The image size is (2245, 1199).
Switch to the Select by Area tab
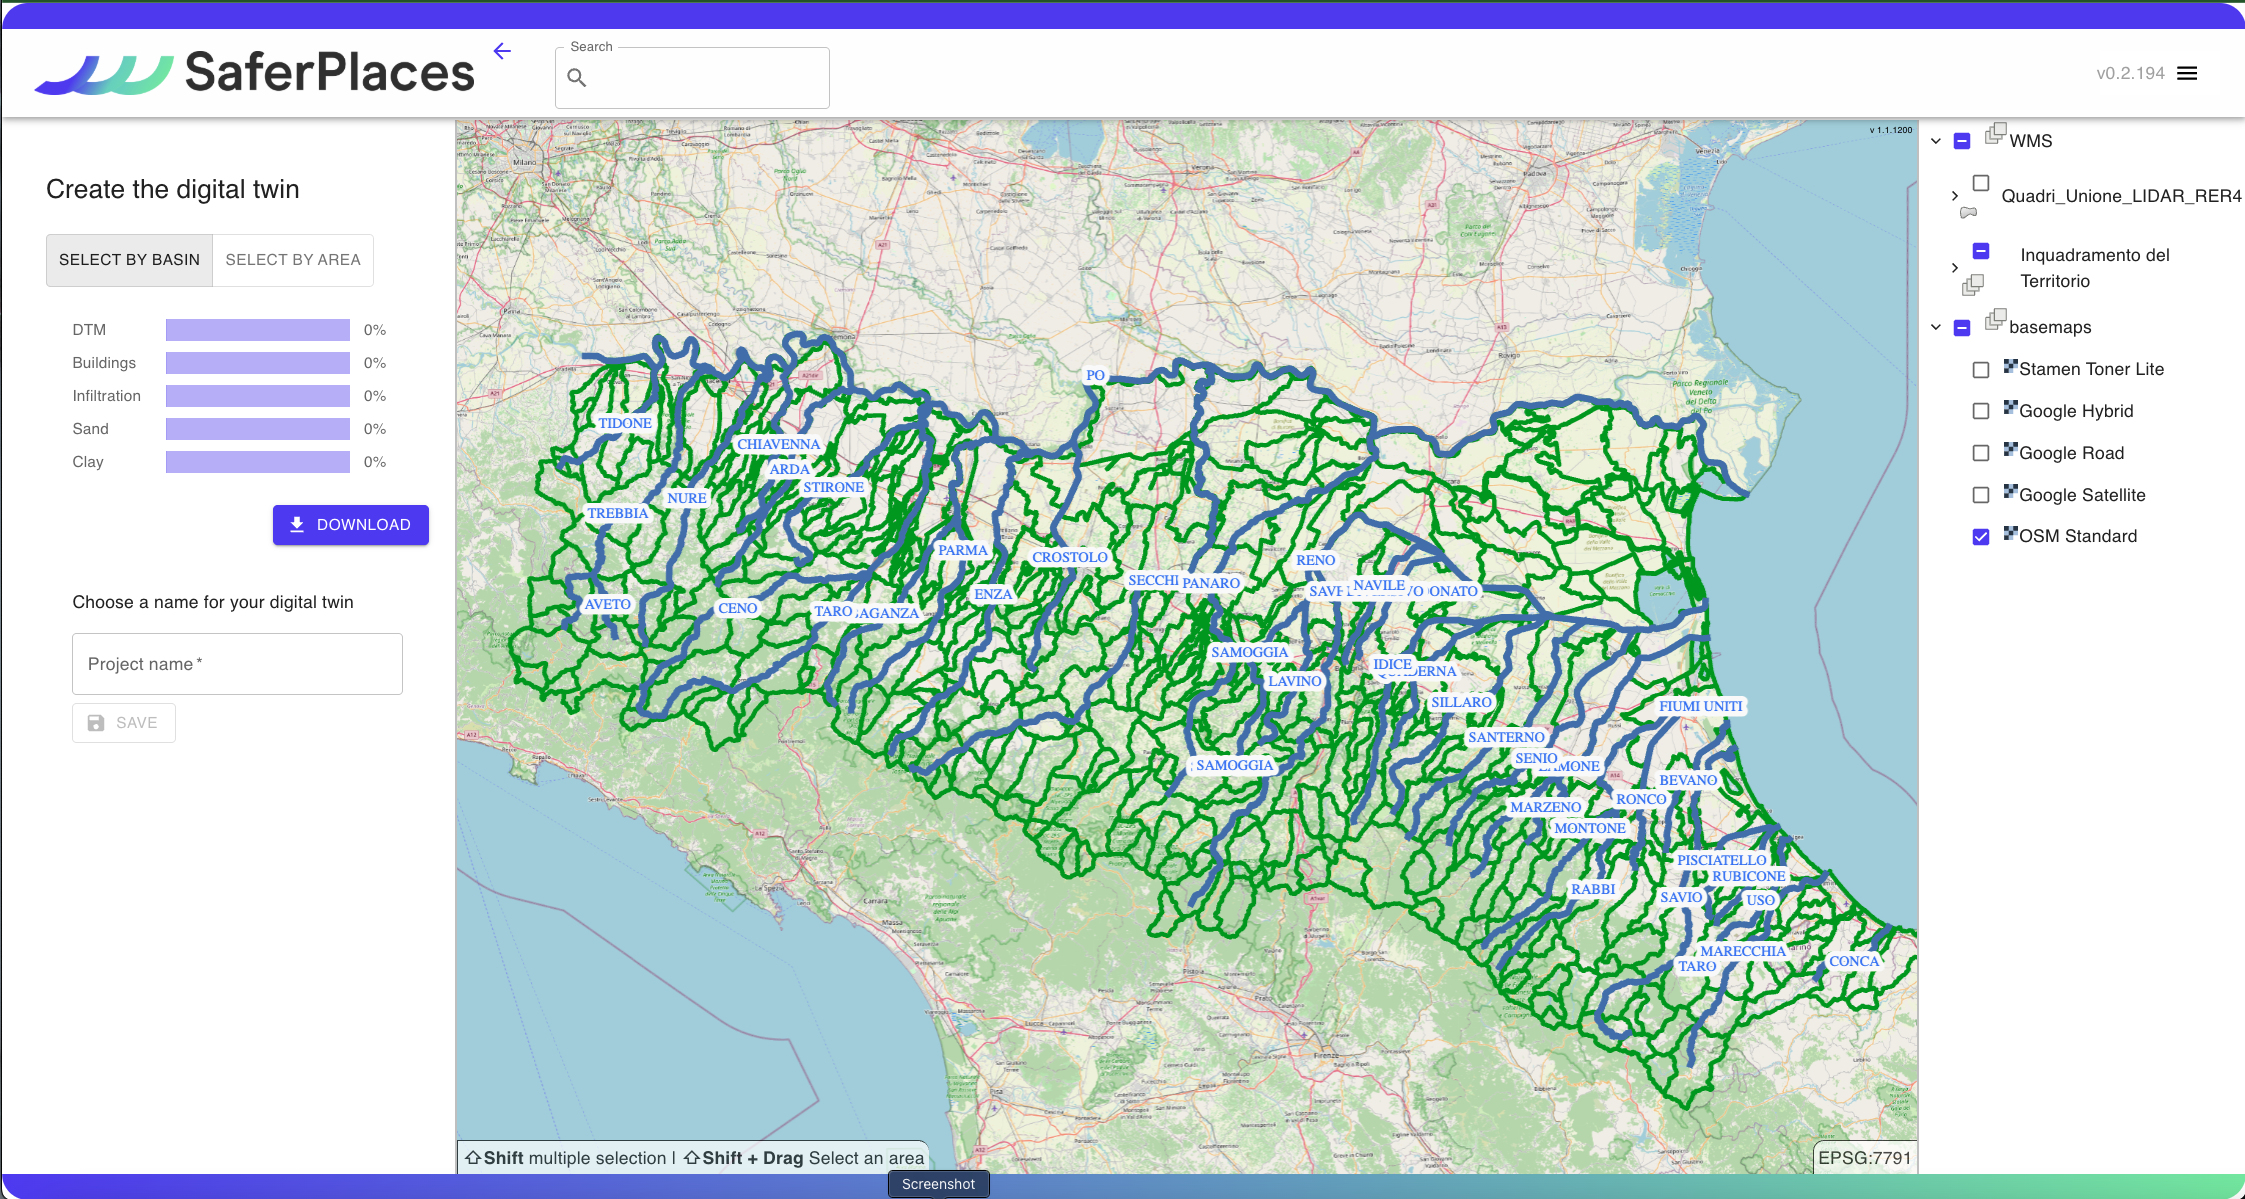pos(293,260)
